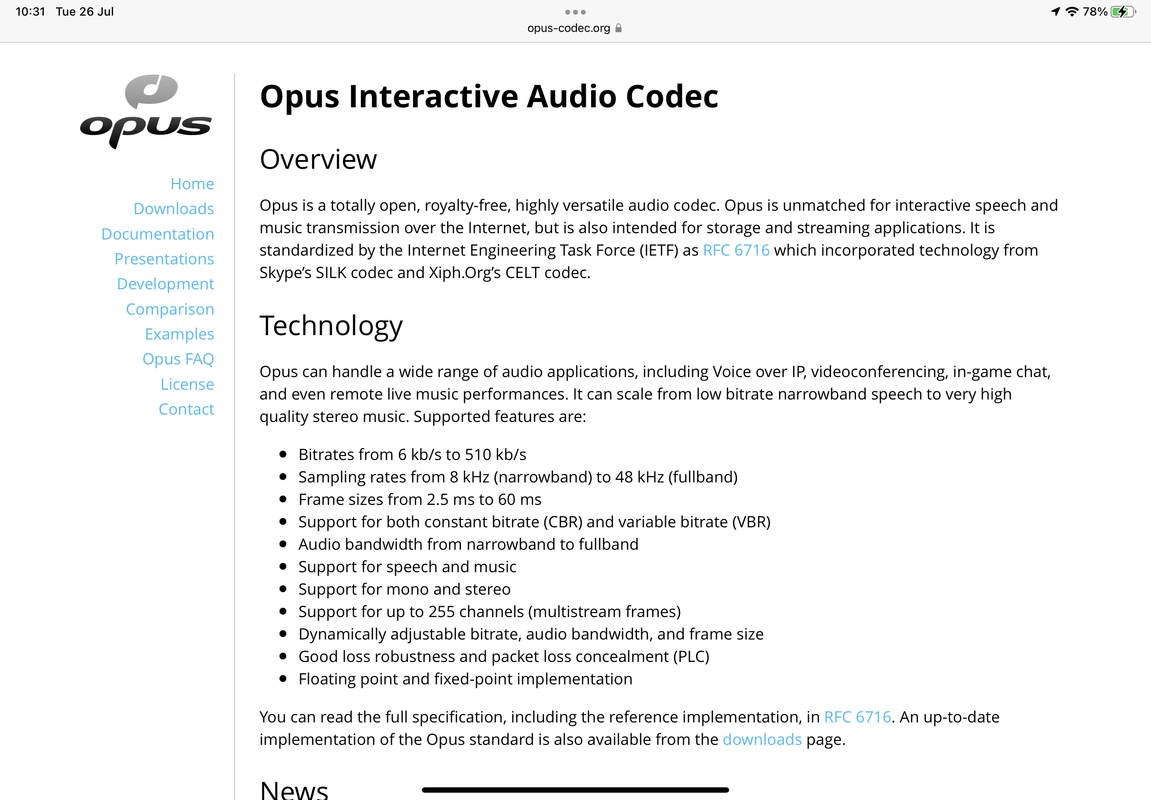The height and width of the screenshot is (800, 1151).
Task: Click the Overview heading
Action: 318,159
